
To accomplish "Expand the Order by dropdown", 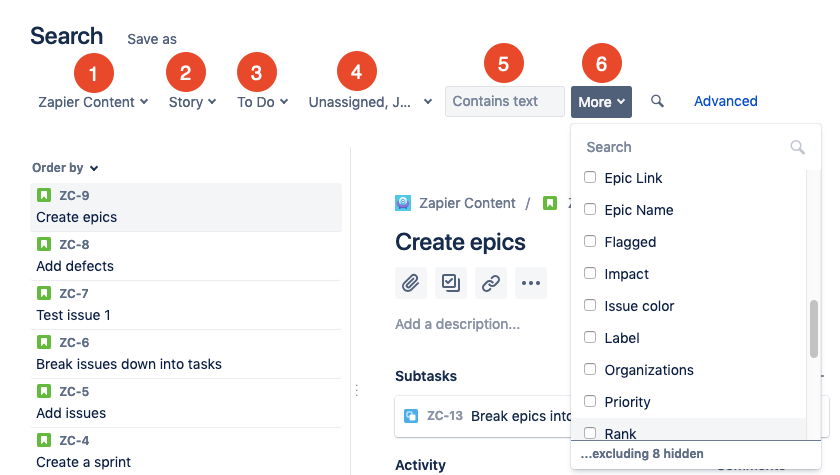I will coord(65,168).
